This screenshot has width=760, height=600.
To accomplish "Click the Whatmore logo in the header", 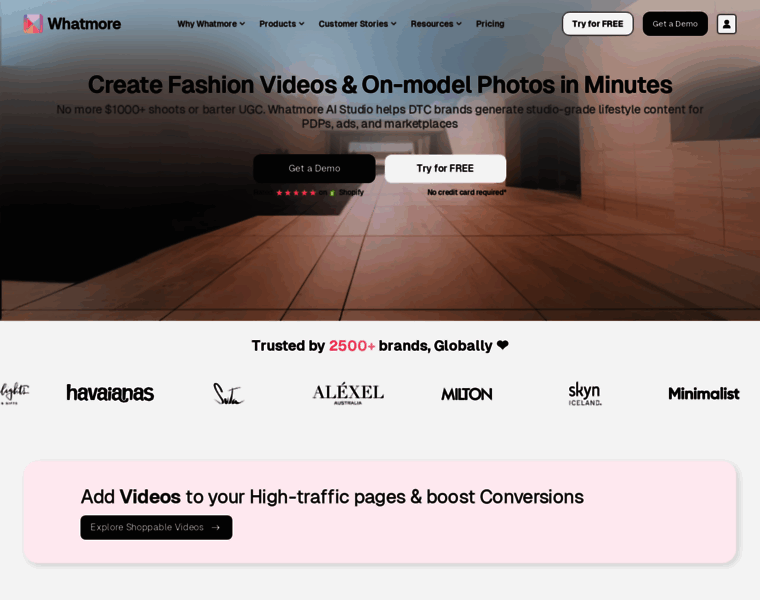I will 72,24.
